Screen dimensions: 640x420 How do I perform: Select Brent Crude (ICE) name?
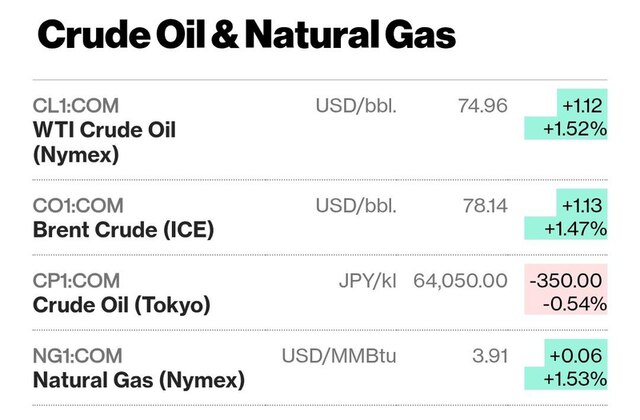pyautogui.click(x=123, y=229)
